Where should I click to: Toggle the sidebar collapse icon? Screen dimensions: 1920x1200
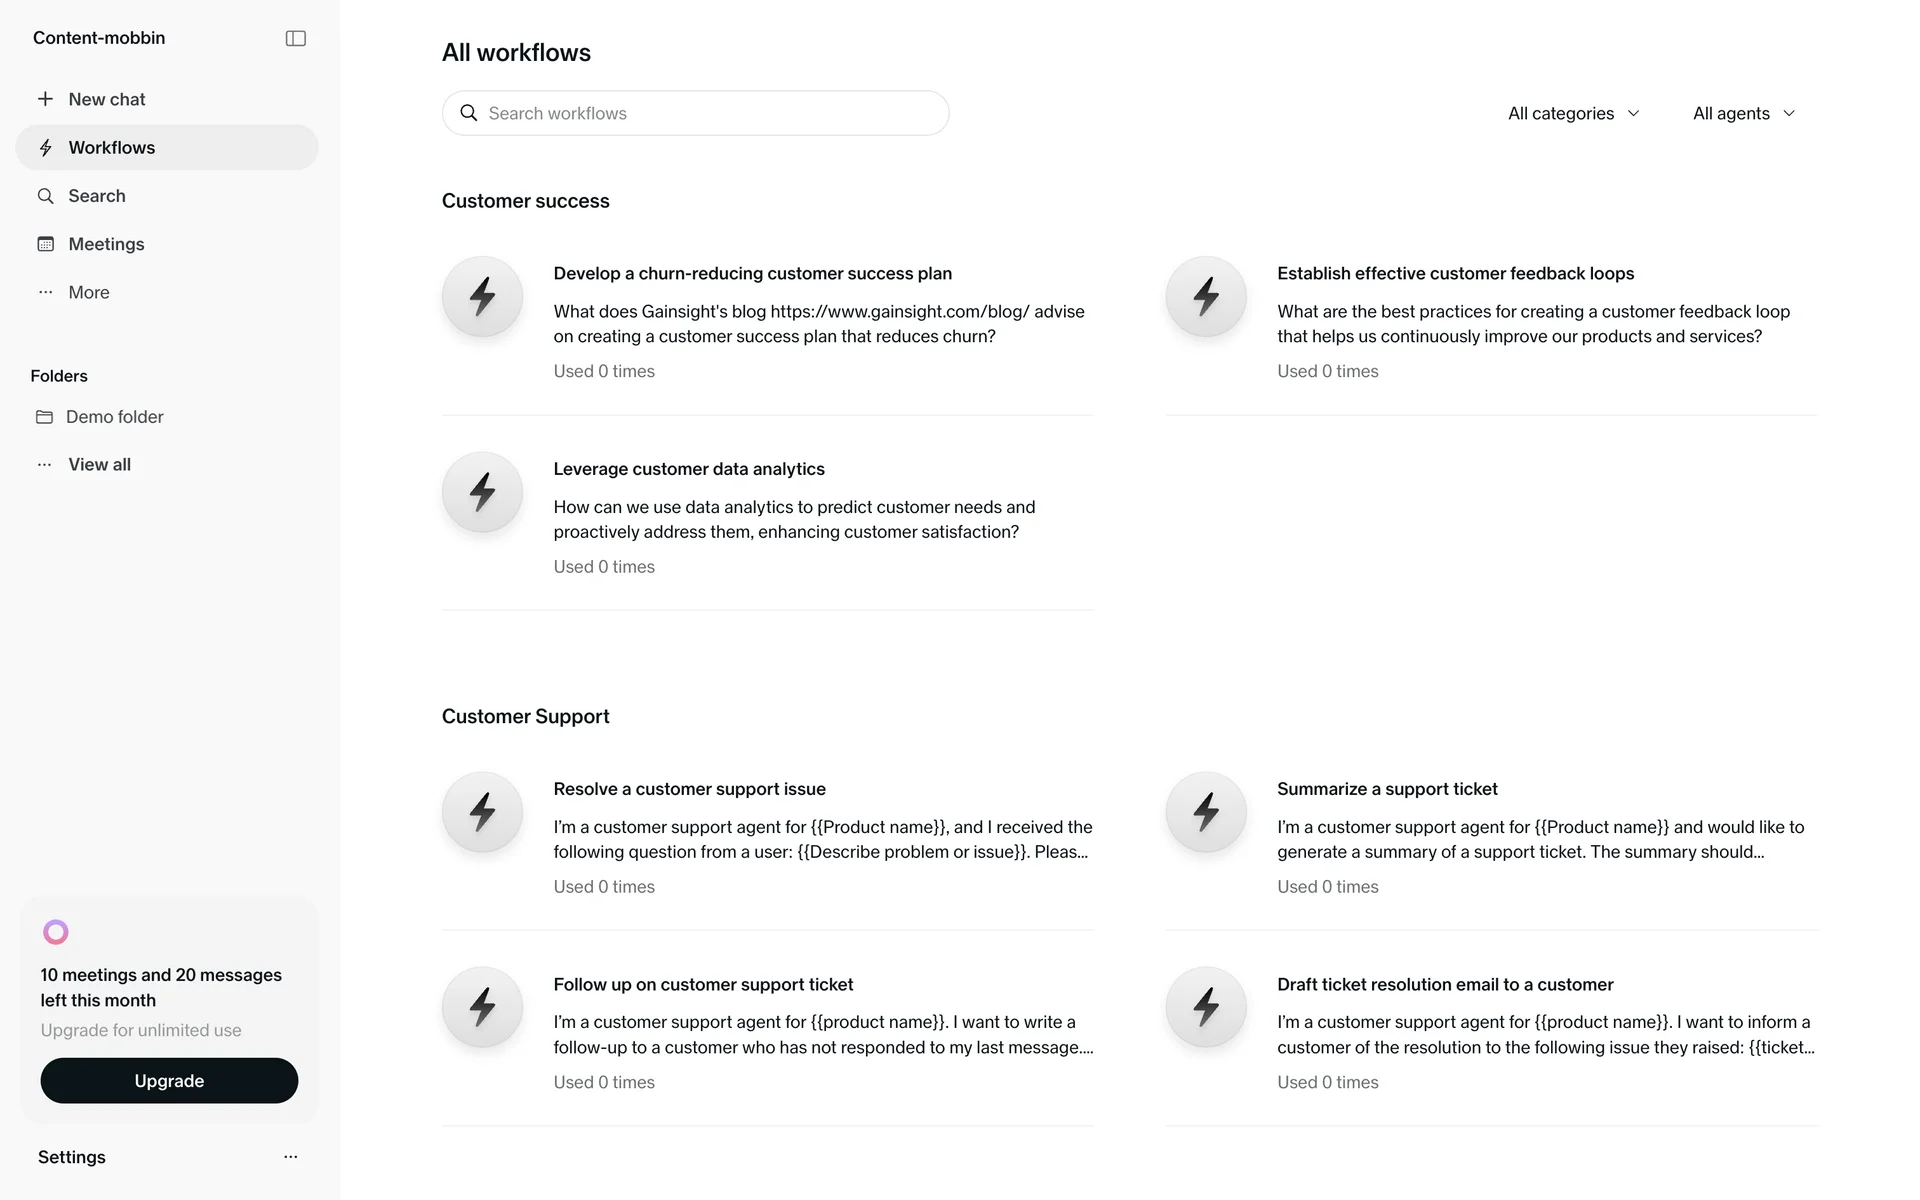pyautogui.click(x=295, y=38)
